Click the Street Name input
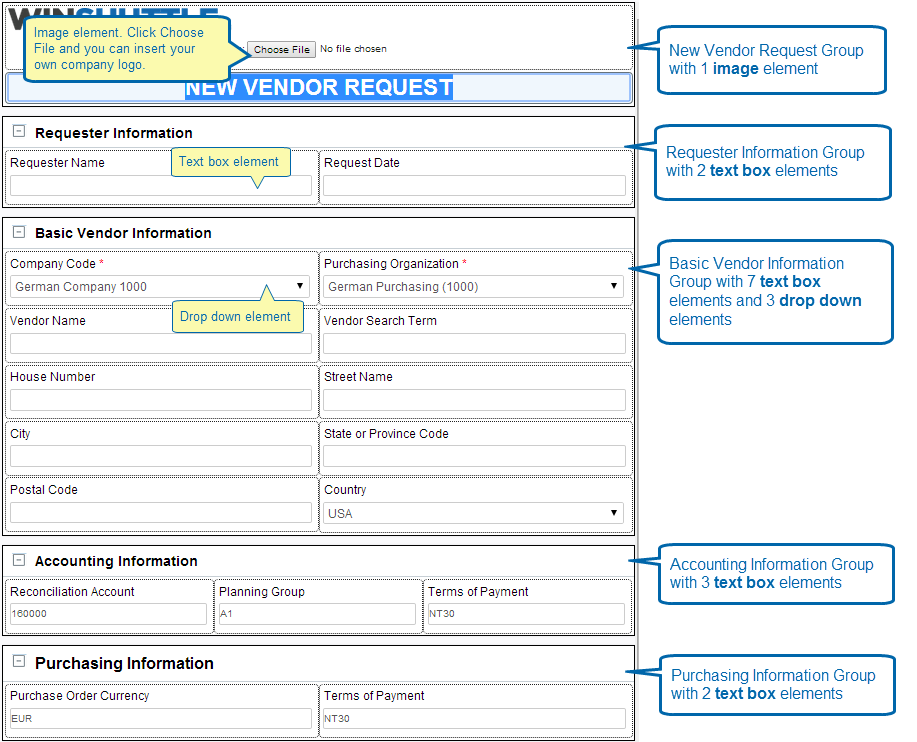The width and height of the screenshot is (917, 742). (x=474, y=400)
